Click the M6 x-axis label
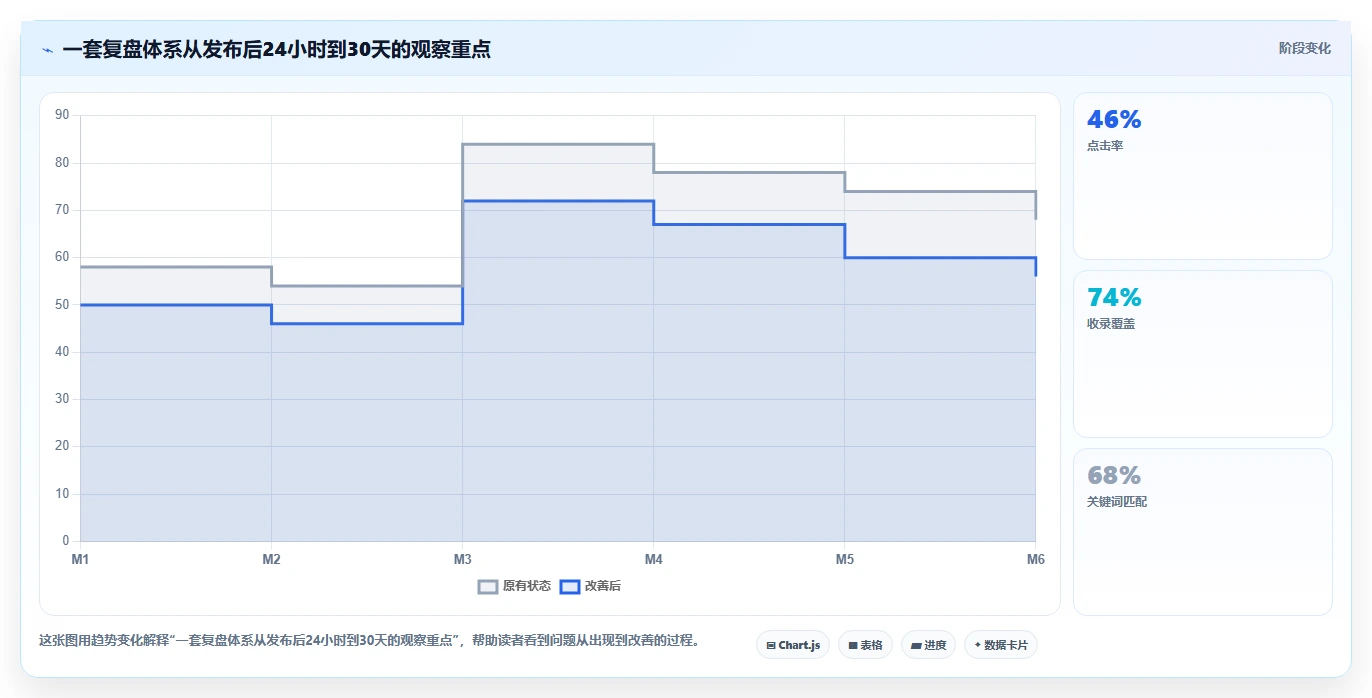This screenshot has width=1372, height=698. point(1036,559)
